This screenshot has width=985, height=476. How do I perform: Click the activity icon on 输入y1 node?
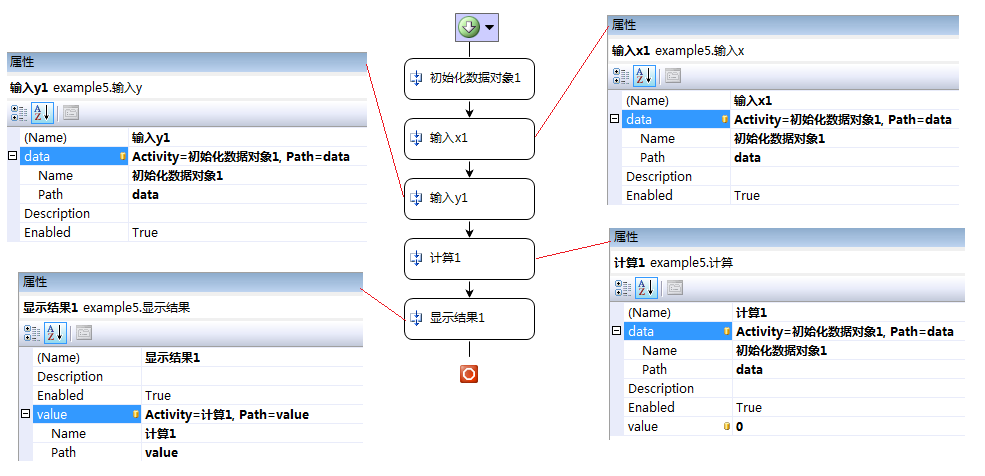[x=416, y=198]
